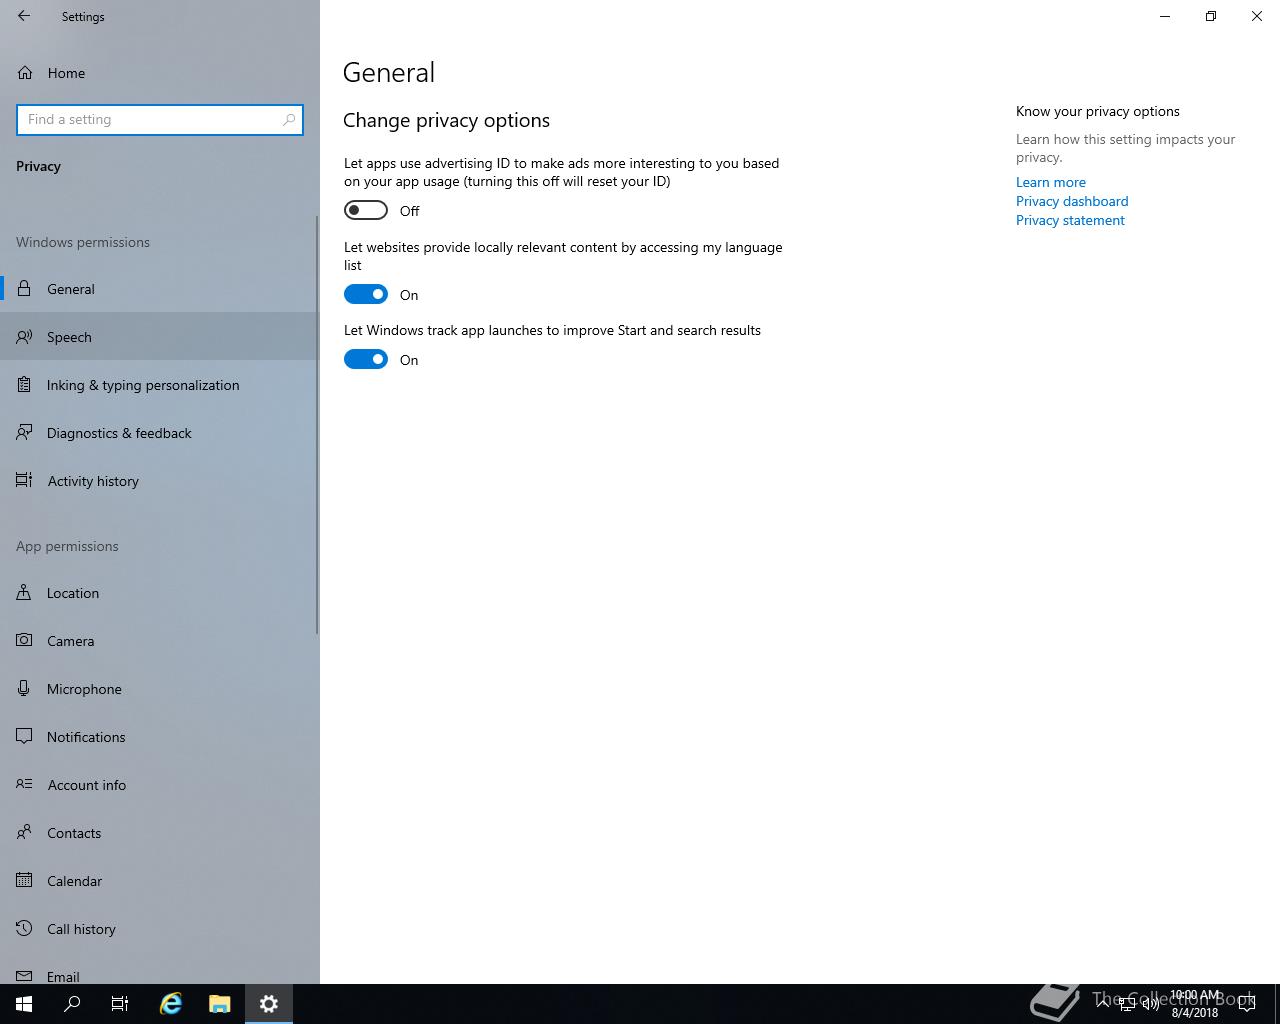Open the Windows Start menu
This screenshot has width=1280, height=1024.
(x=24, y=1004)
